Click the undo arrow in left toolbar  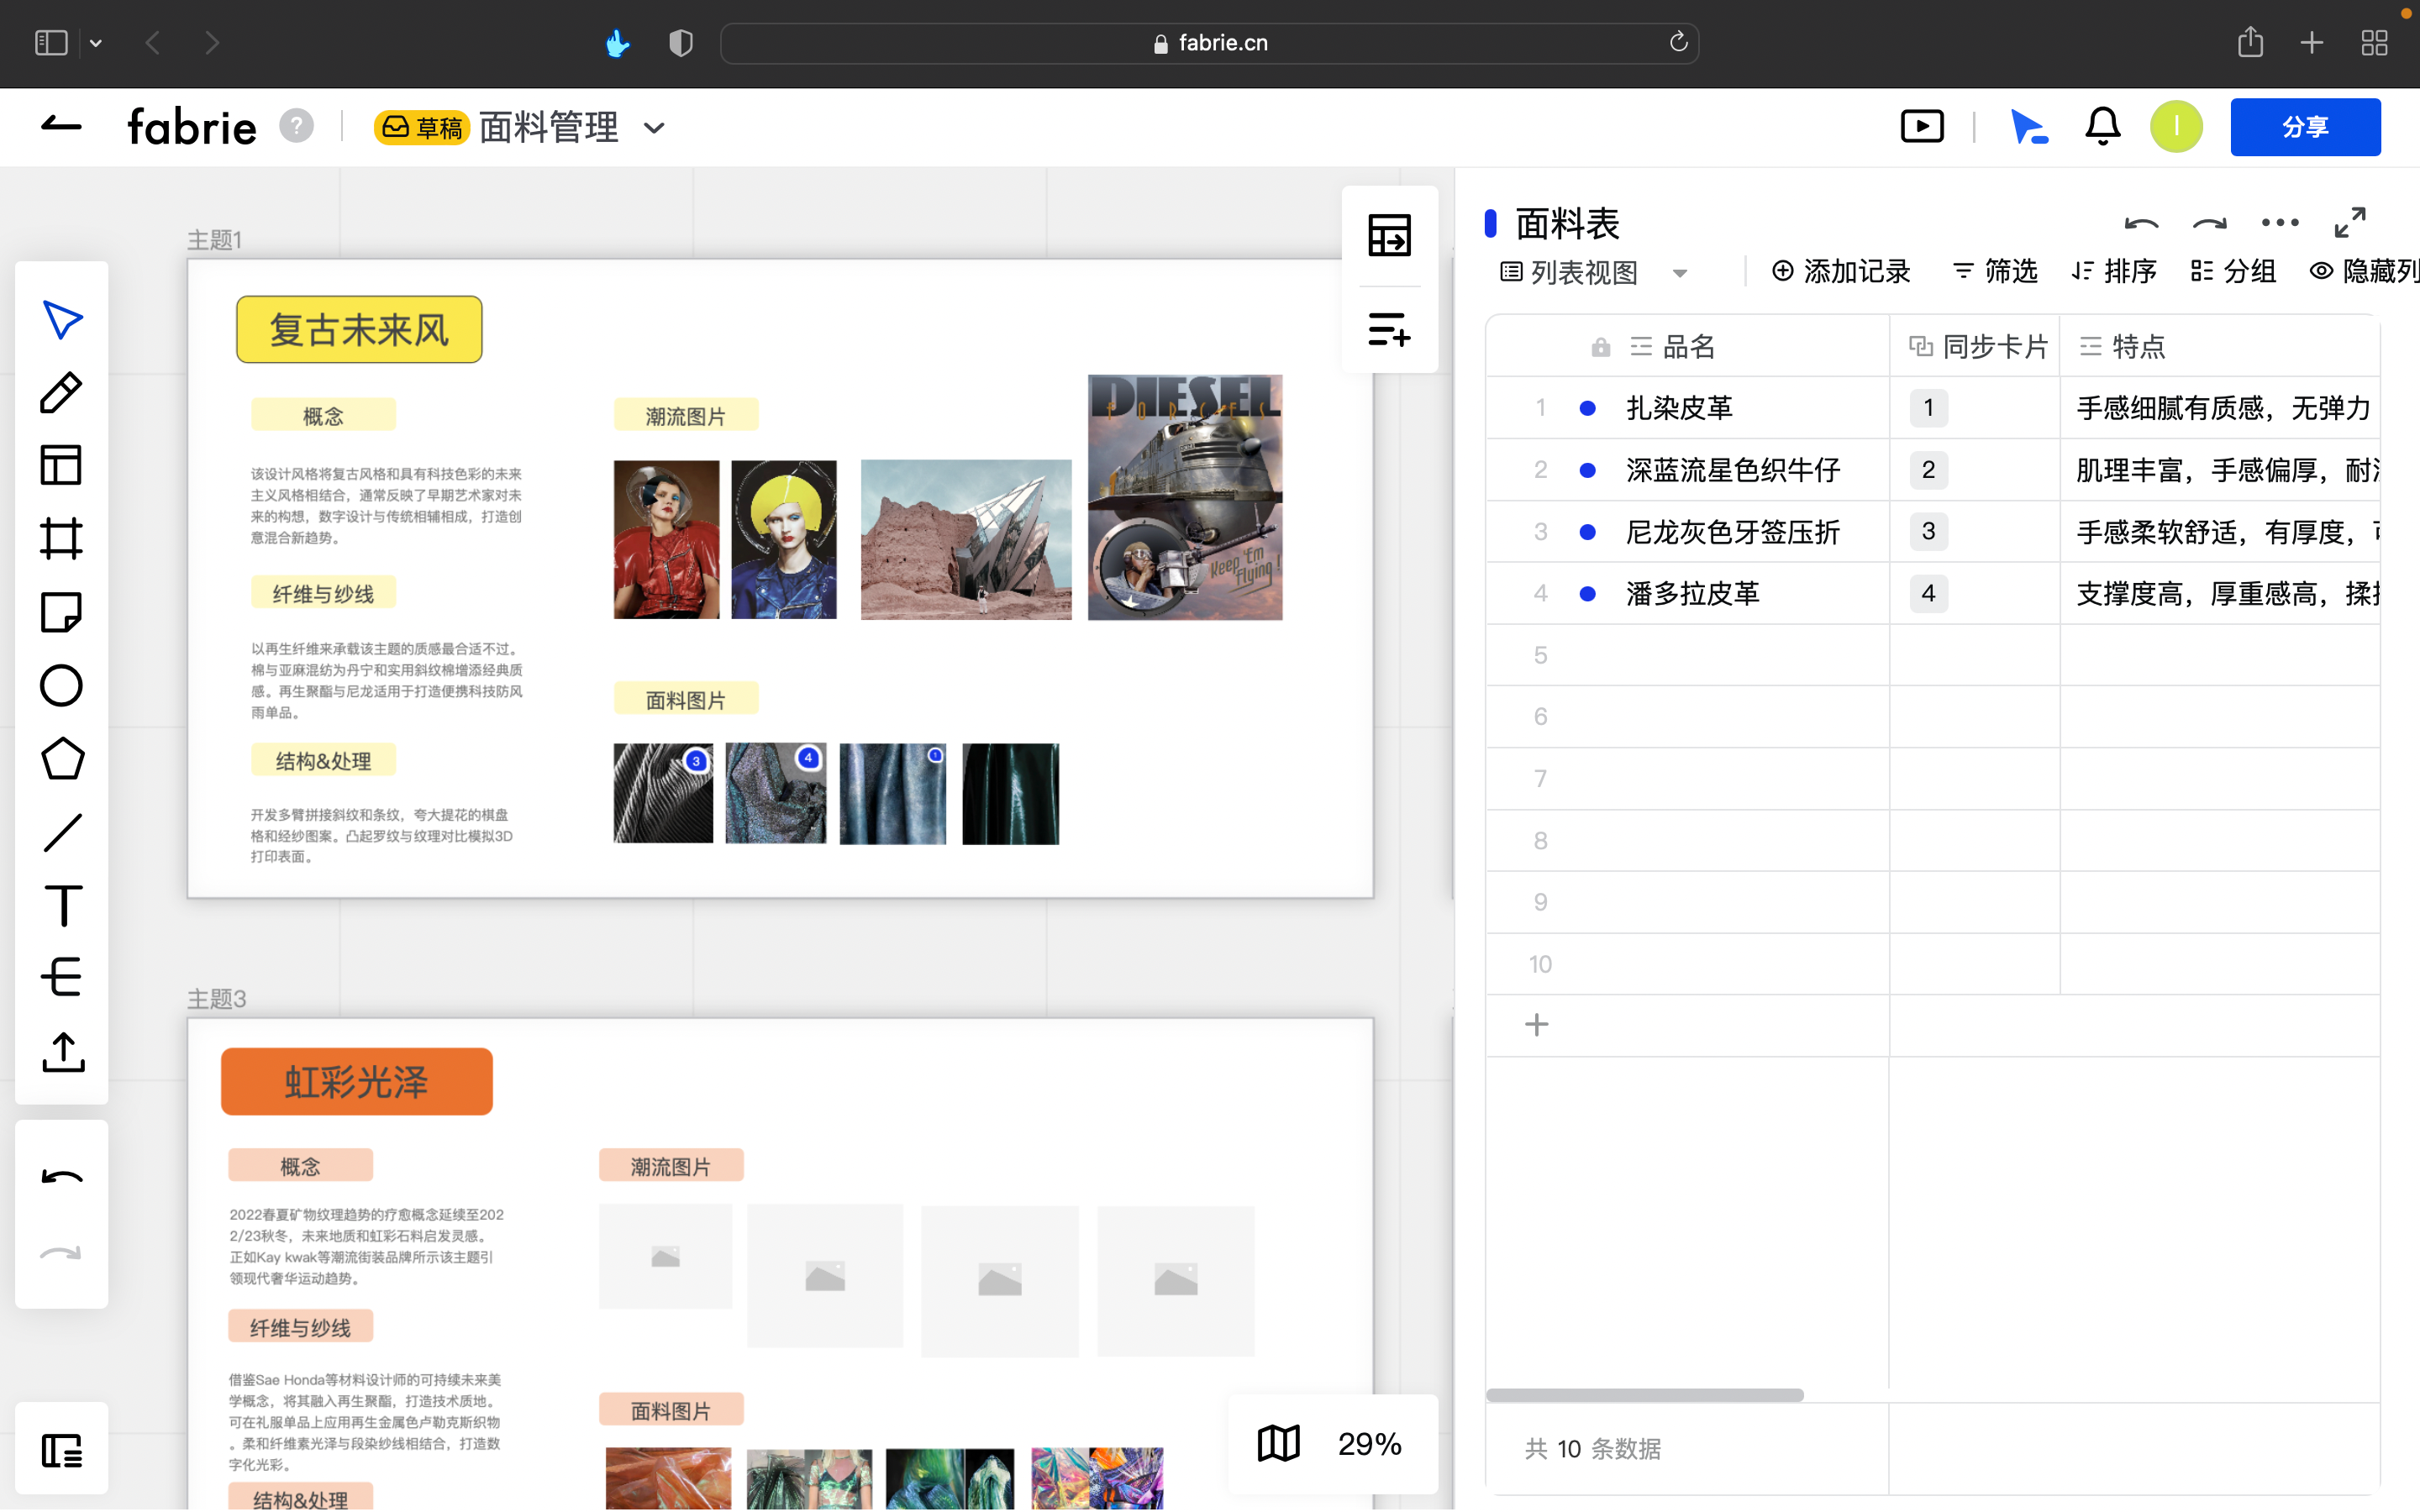(61, 1178)
